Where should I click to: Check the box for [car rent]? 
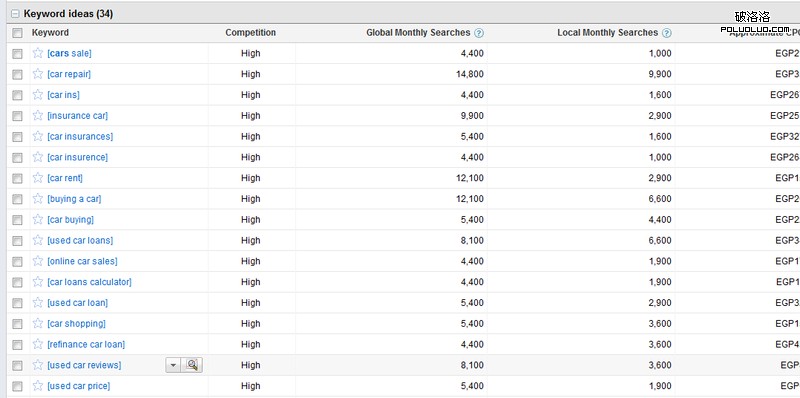[17, 178]
